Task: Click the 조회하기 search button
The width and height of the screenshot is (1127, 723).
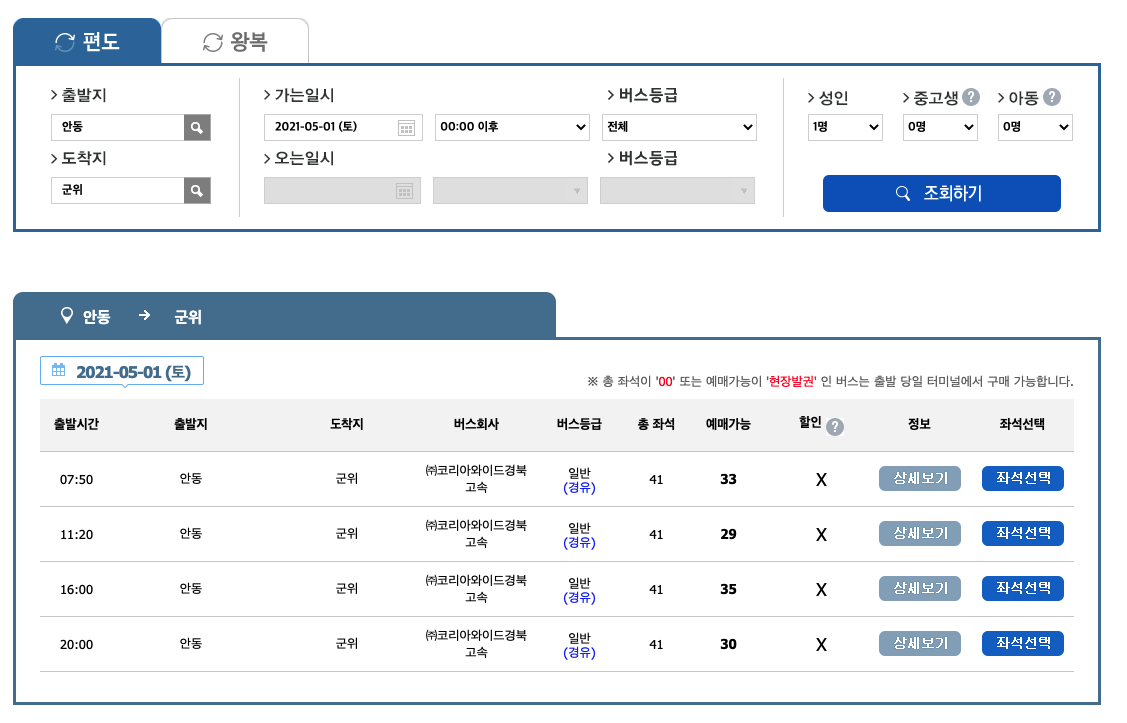Action: (941, 193)
